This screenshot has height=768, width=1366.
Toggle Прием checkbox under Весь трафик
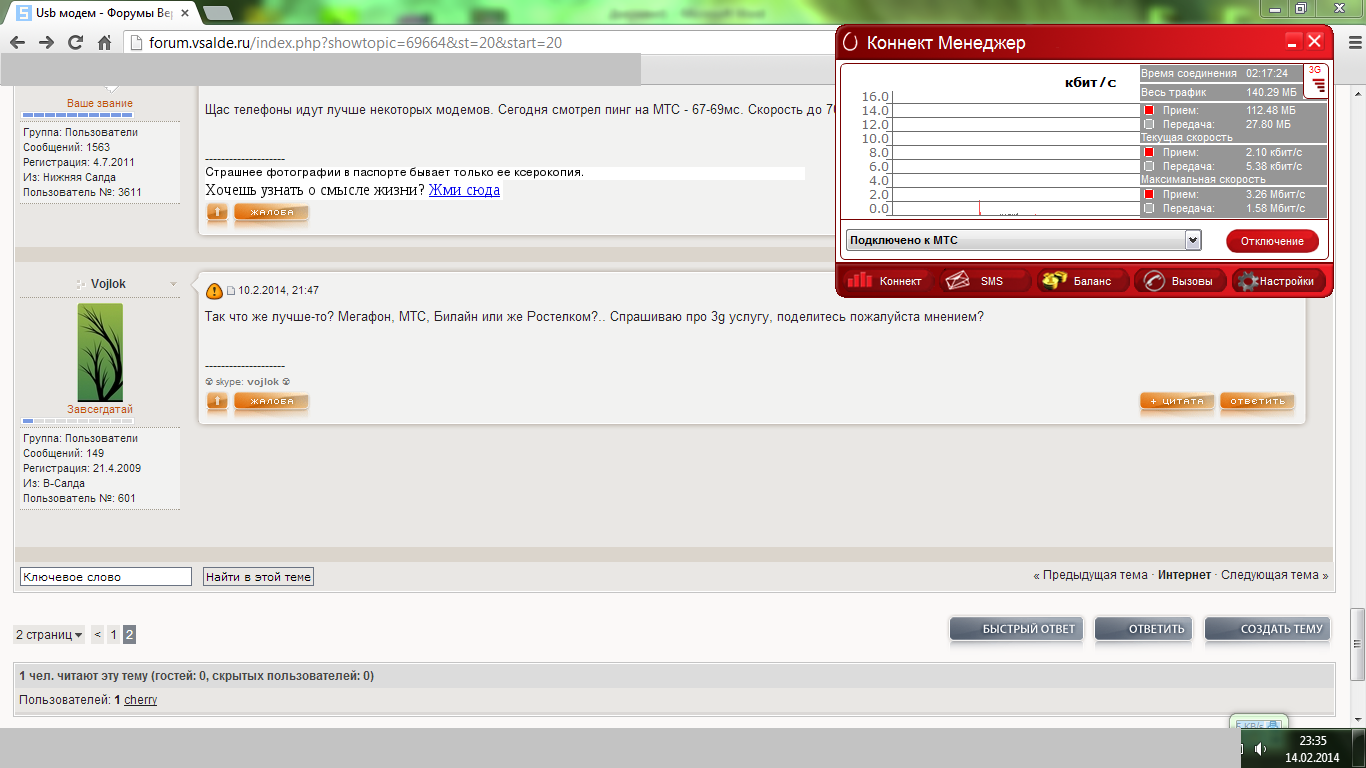pyautogui.click(x=1149, y=110)
